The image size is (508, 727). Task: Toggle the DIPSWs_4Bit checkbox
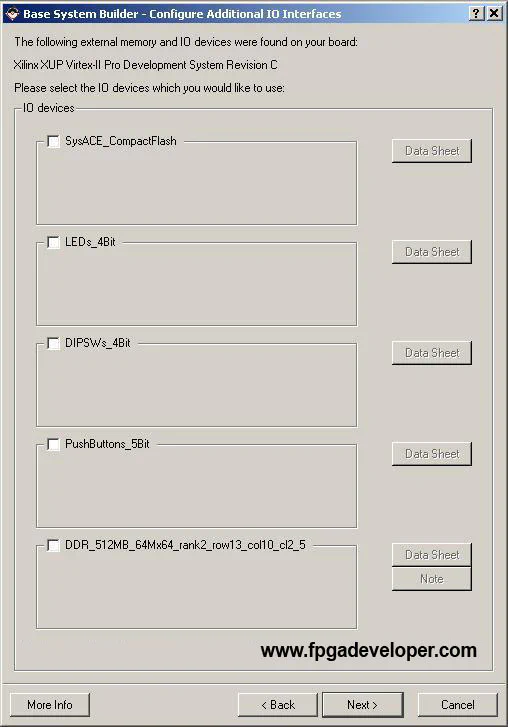[x=54, y=343]
